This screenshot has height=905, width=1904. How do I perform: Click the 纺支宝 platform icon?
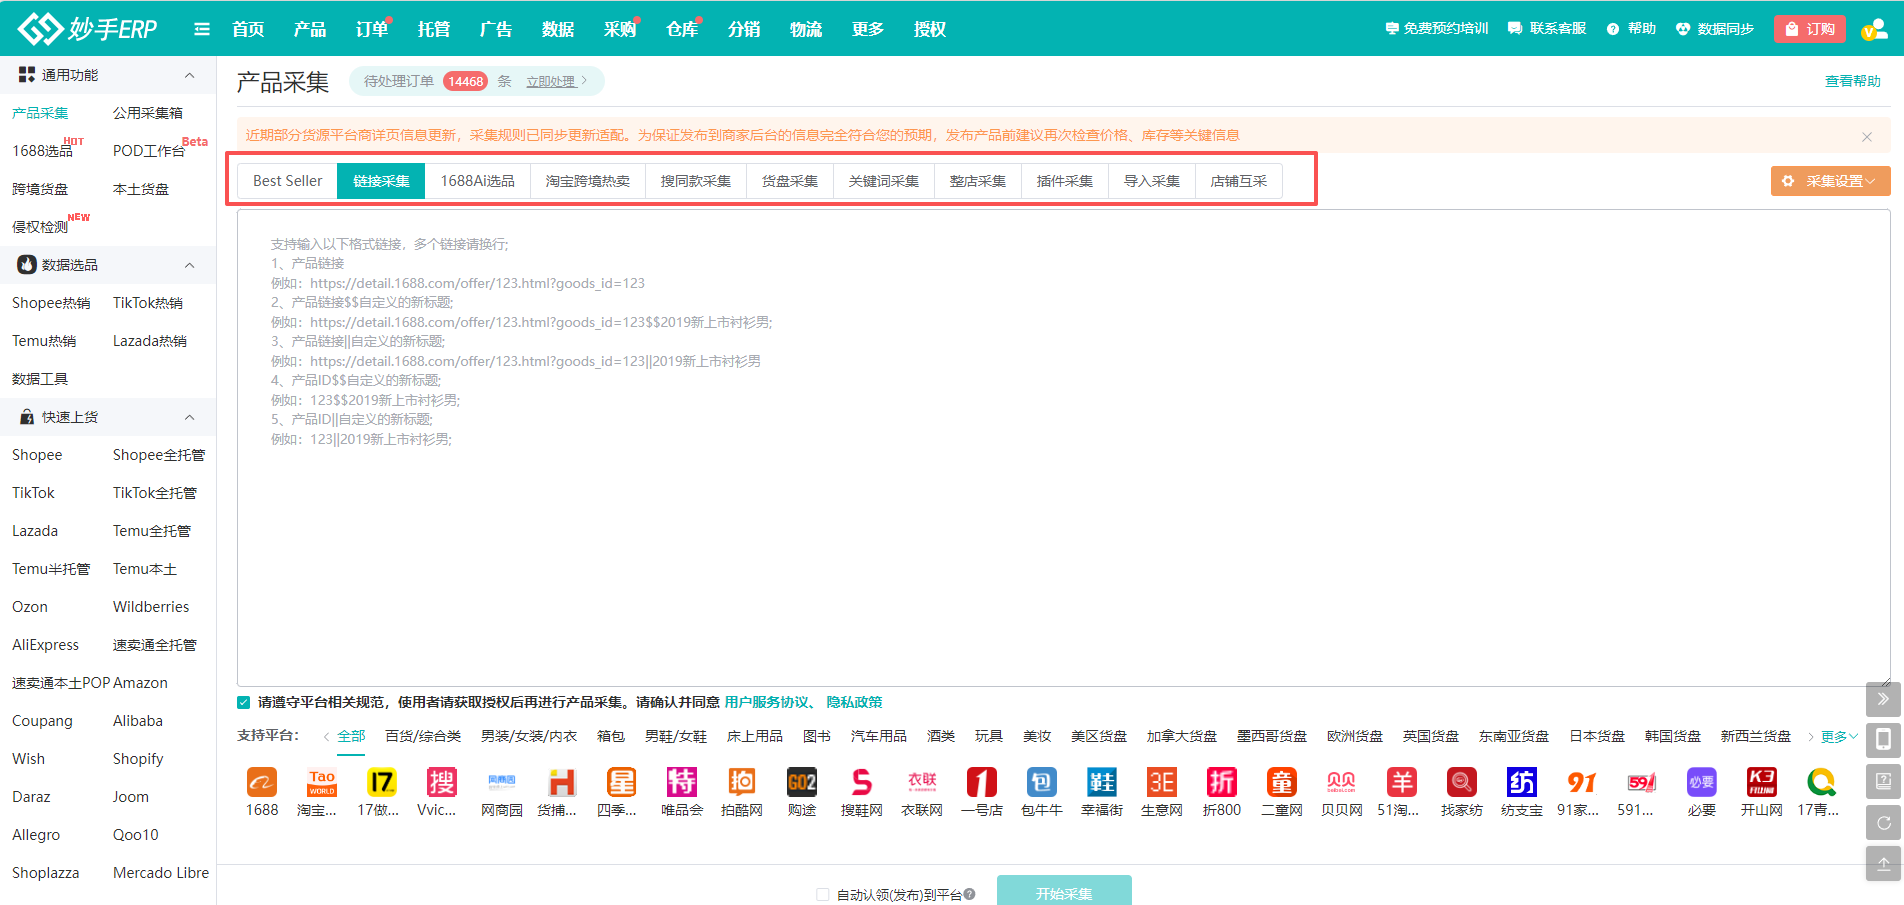point(1522,781)
